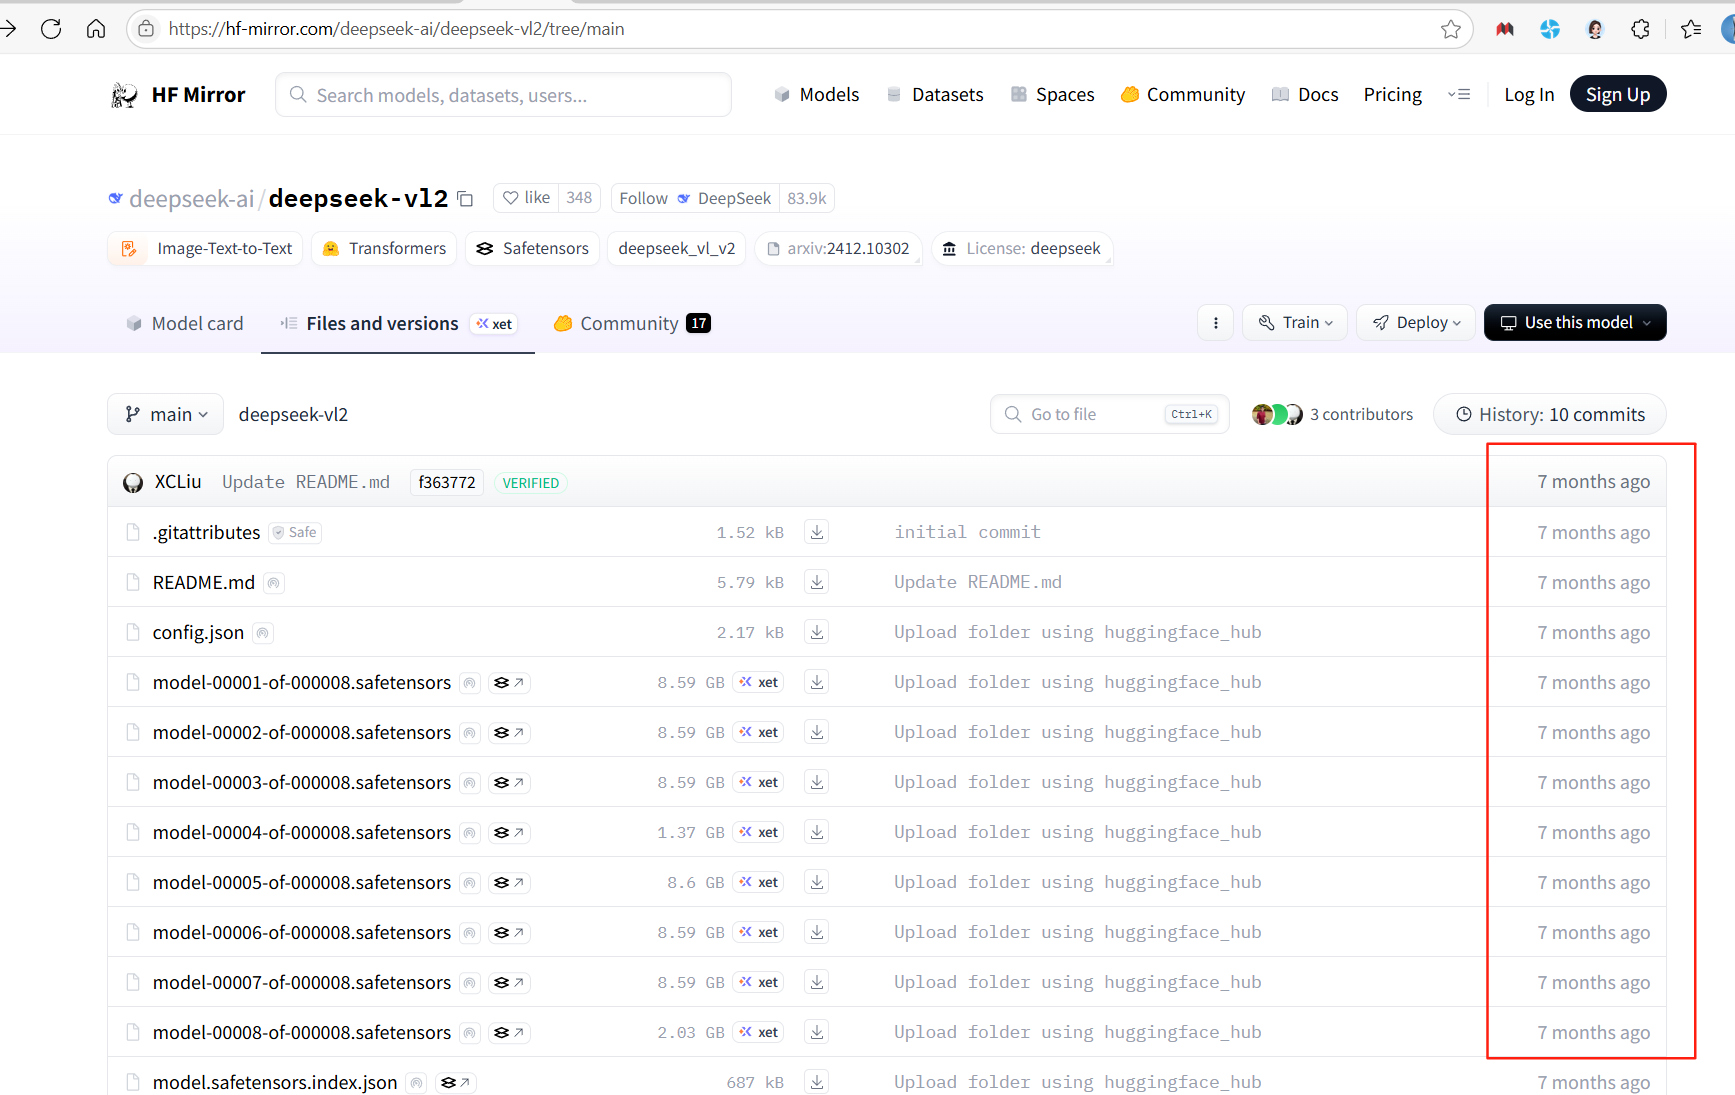The image size is (1735, 1095).
Task: Focus the Go to file search box
Action: [1109, 414]
